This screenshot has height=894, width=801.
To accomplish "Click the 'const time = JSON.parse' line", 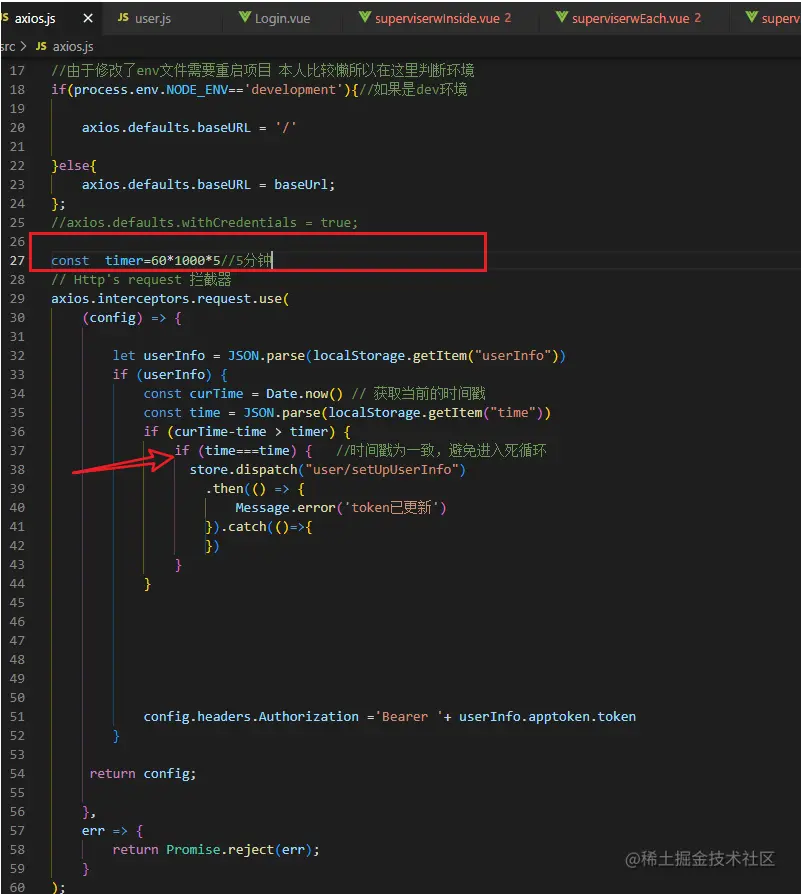I will 347,413.
